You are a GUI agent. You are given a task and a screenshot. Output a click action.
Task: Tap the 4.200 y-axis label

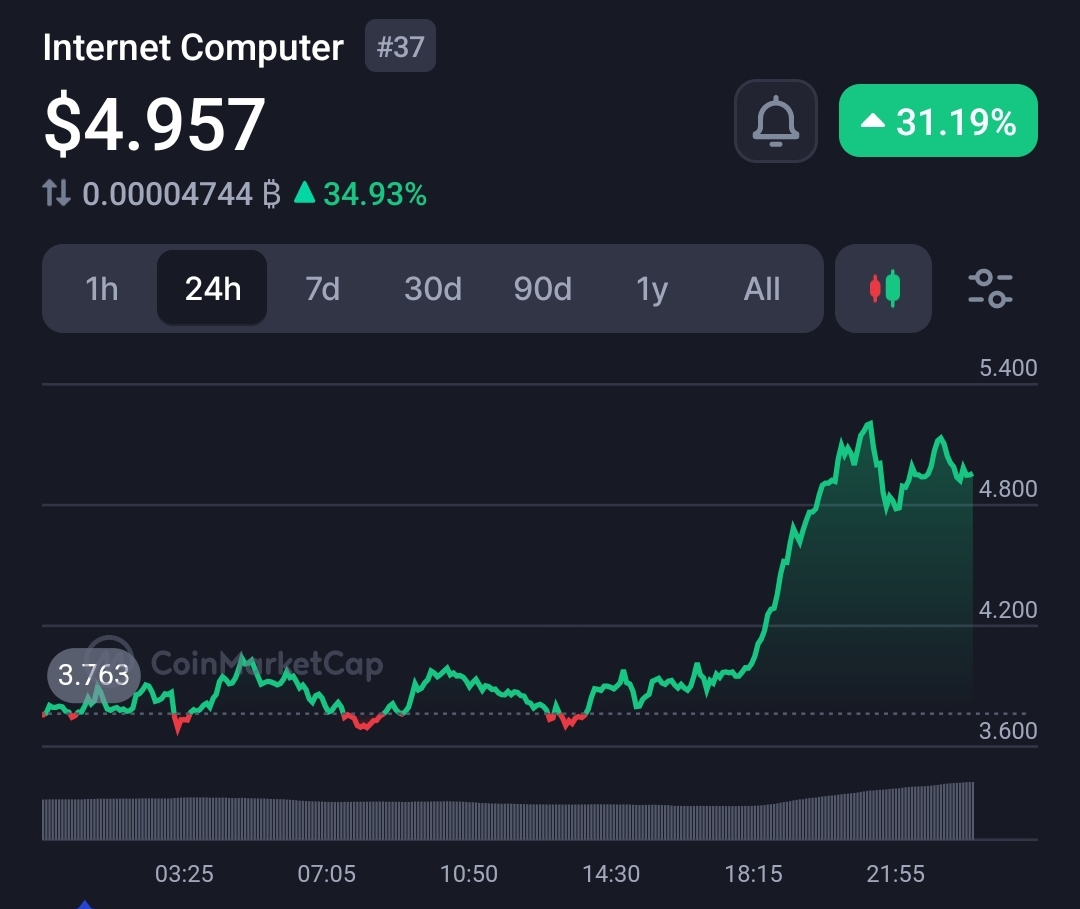[1008, 610]
